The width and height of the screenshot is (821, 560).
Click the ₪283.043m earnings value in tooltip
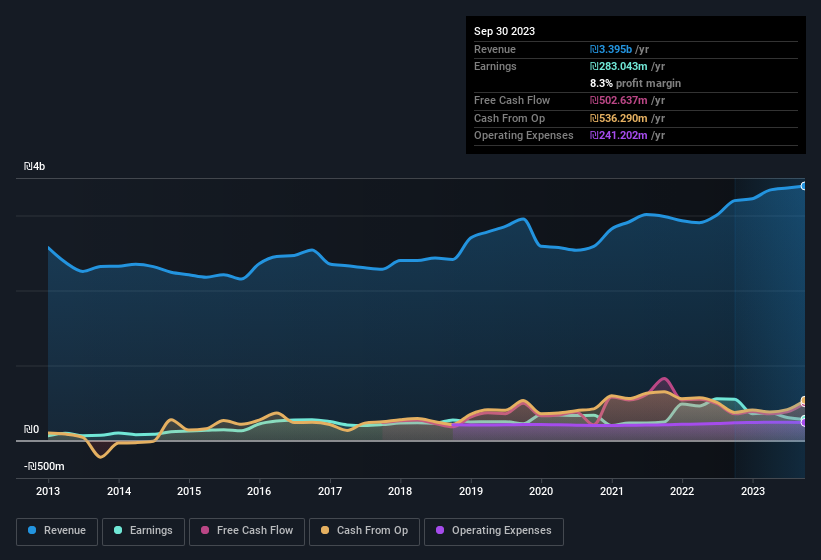(x=618, y=66)
